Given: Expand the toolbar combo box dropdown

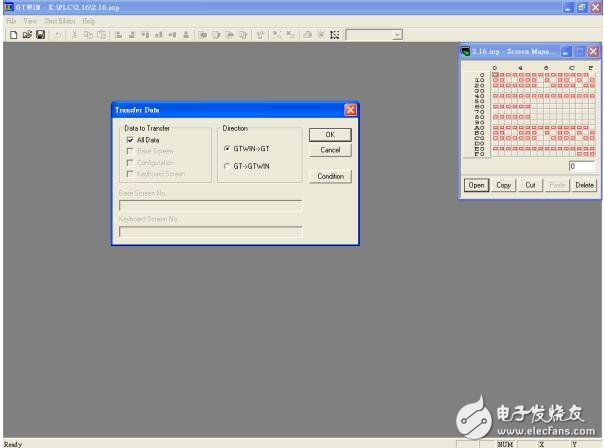Looking at the screenshot, I should point(397,35).
